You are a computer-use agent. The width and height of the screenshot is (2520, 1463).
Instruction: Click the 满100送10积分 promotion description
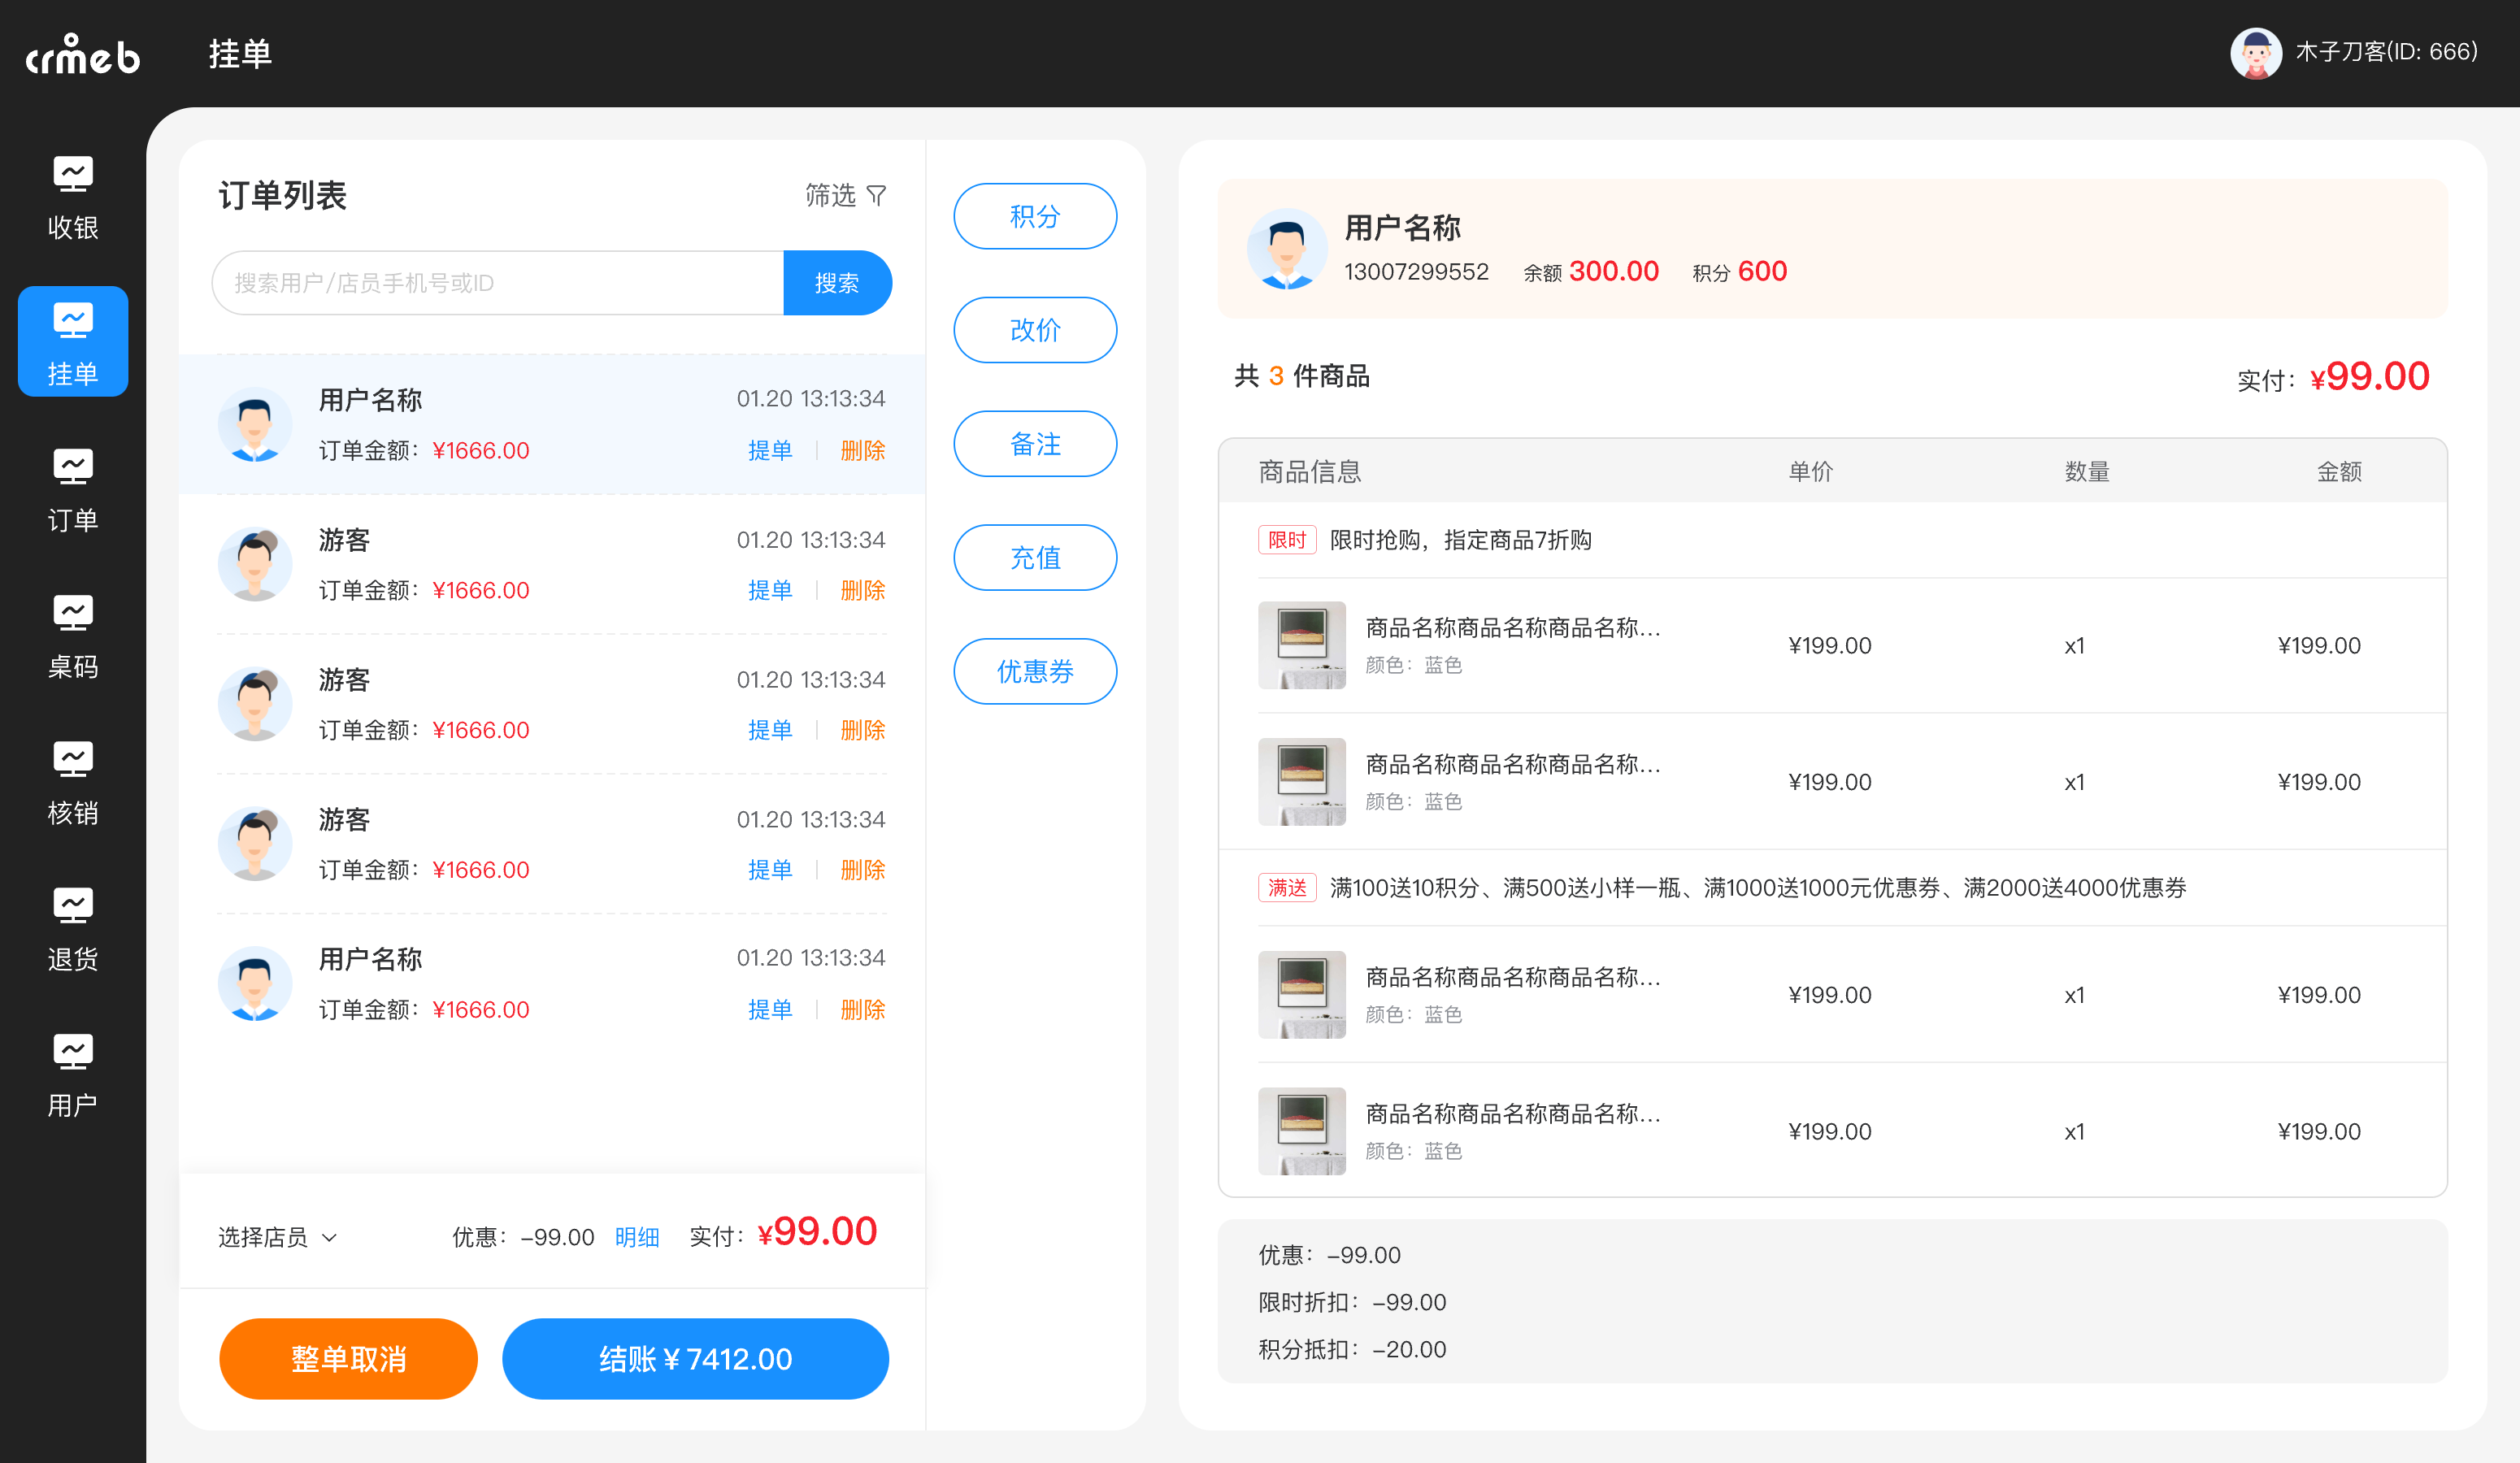tap(1757, 887)
